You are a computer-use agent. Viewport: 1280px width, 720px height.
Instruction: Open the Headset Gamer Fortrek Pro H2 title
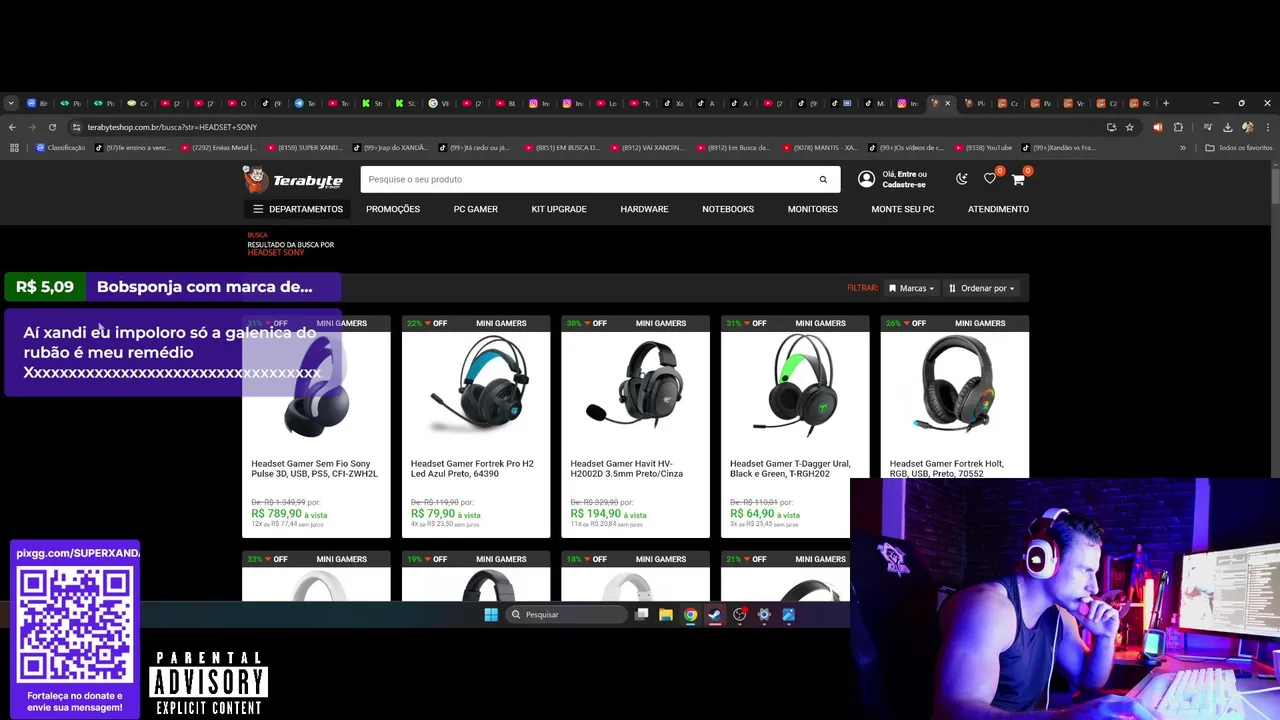pyautogui.click(x=472, y=469)
